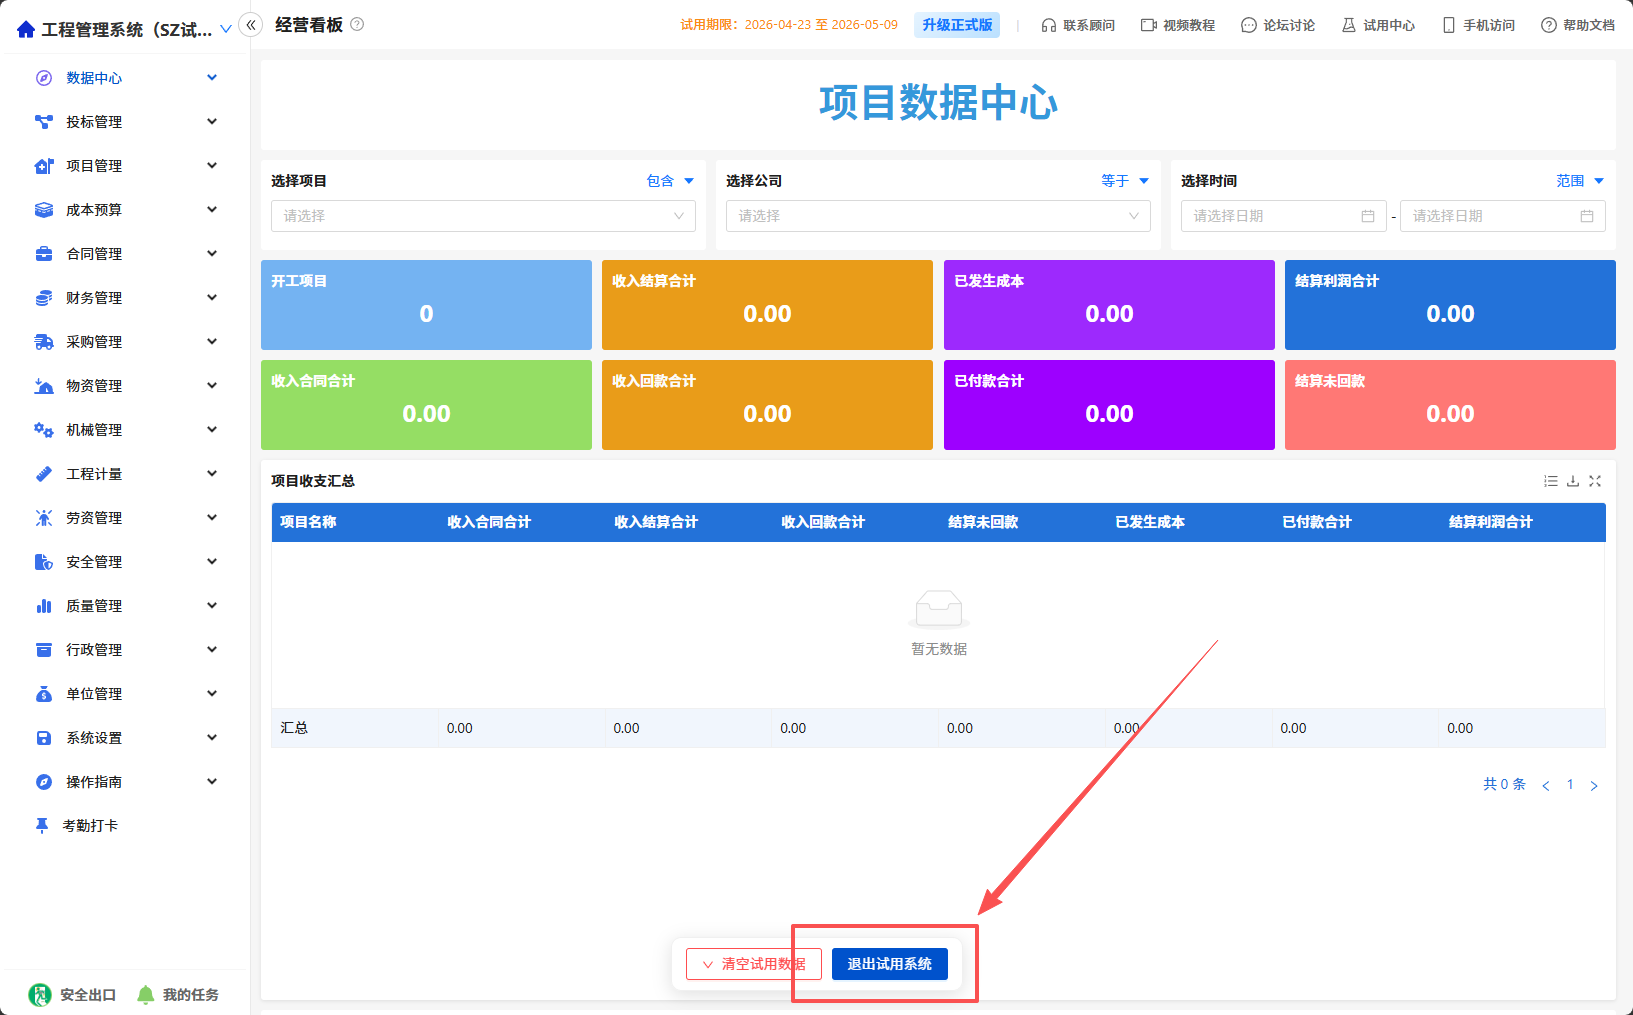Image resolution: width=1633 pixels, height=1015 pixels.
Task: Open the 选择项目 dropdown box
Action: [483, 216]
